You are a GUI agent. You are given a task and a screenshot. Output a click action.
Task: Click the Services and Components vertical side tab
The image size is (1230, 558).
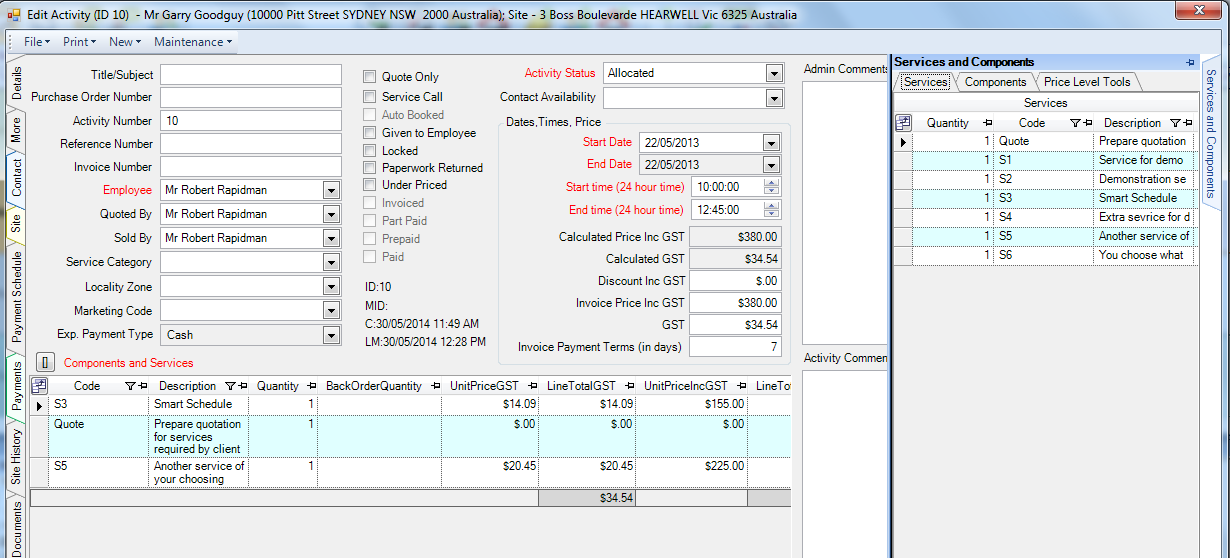point(1210,133)
